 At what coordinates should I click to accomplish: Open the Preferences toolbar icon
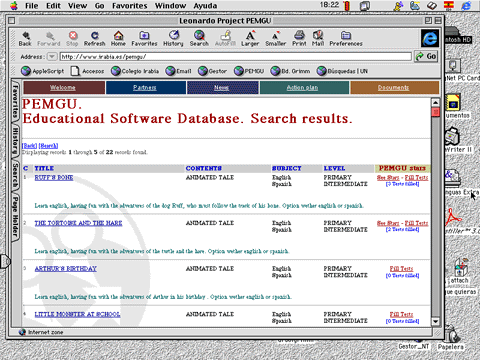[x=346, y=39]
